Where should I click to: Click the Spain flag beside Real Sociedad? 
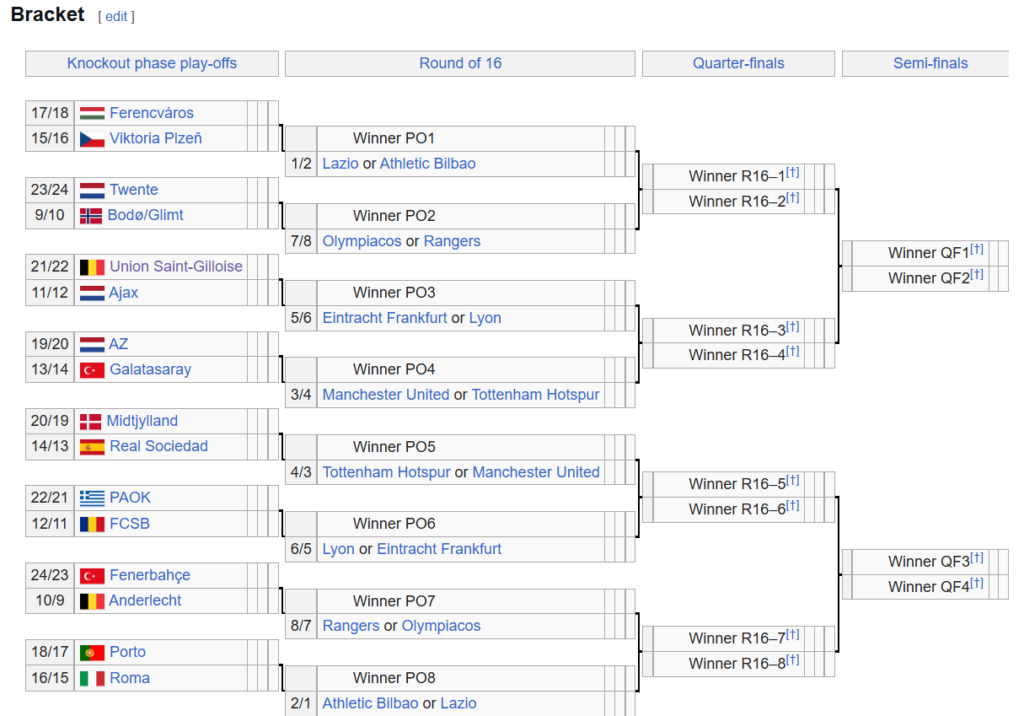coord(92,447)
